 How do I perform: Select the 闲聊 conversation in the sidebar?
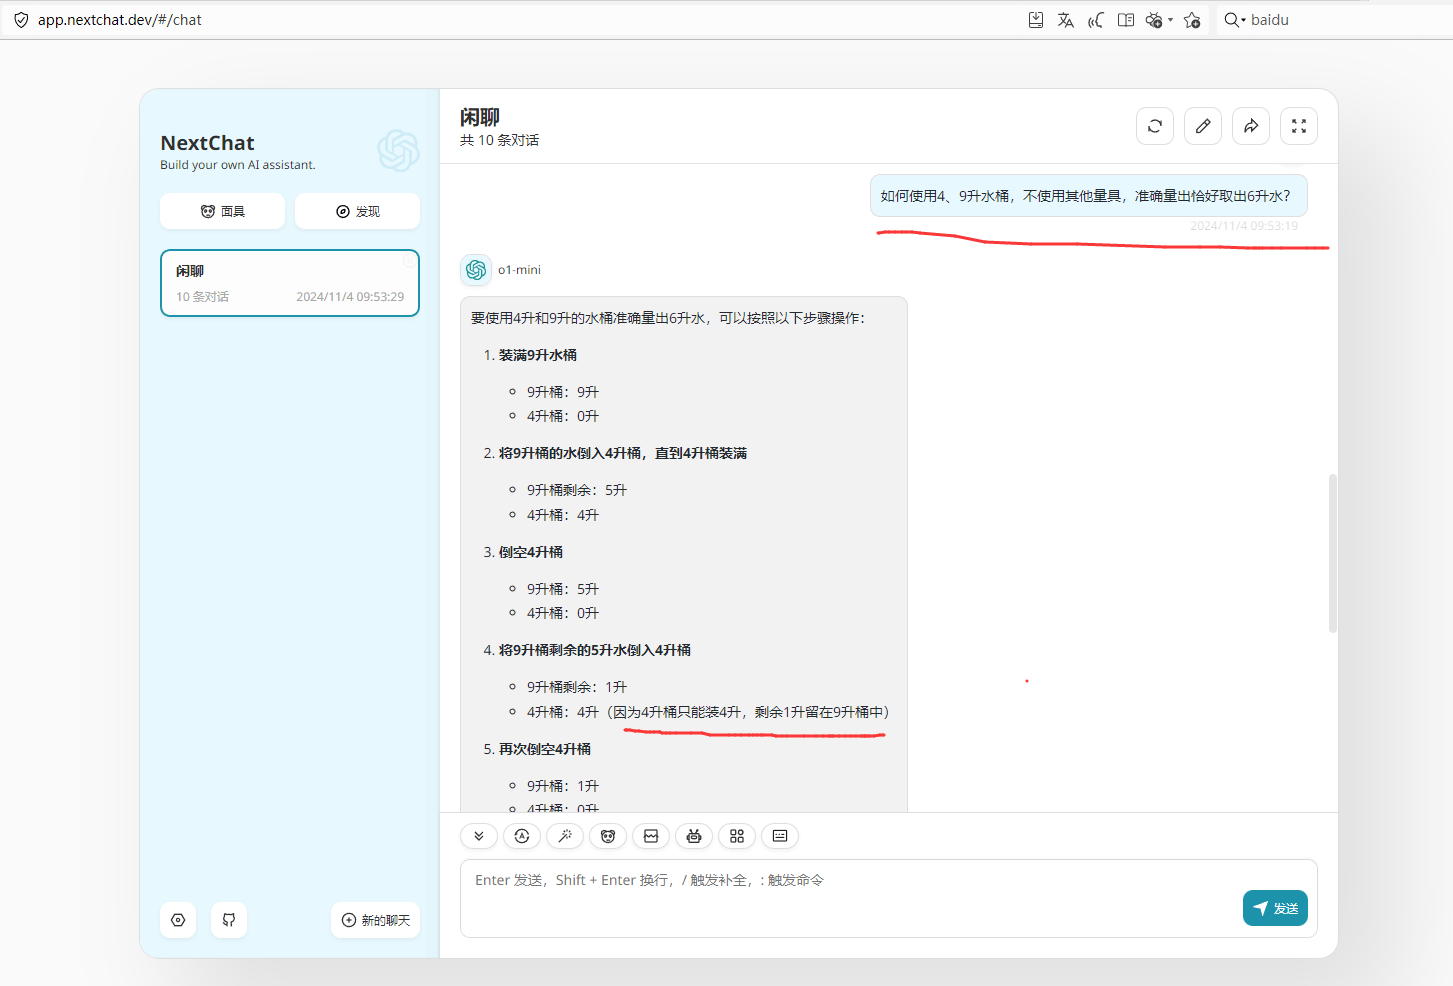290,283
